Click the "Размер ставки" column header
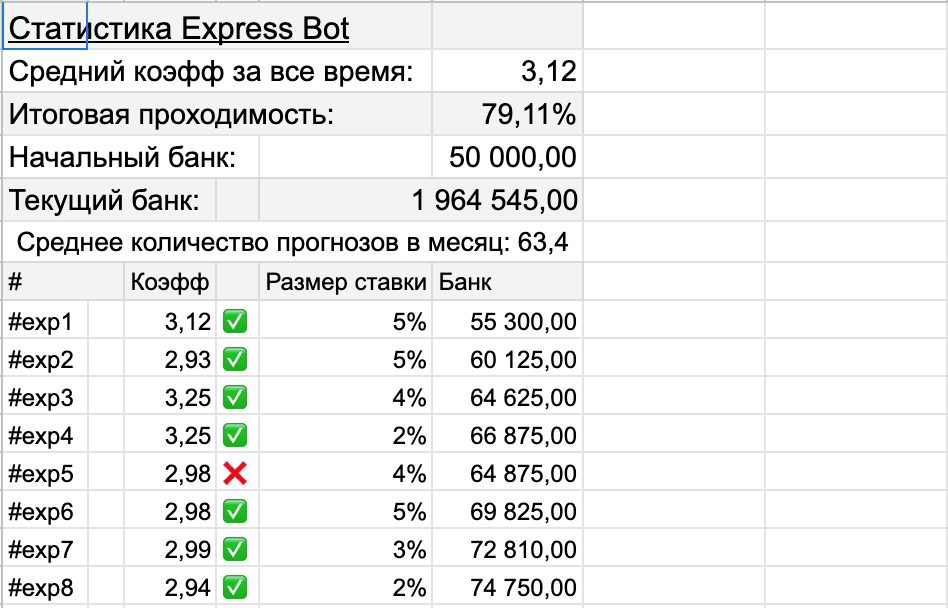 (346, 283)
